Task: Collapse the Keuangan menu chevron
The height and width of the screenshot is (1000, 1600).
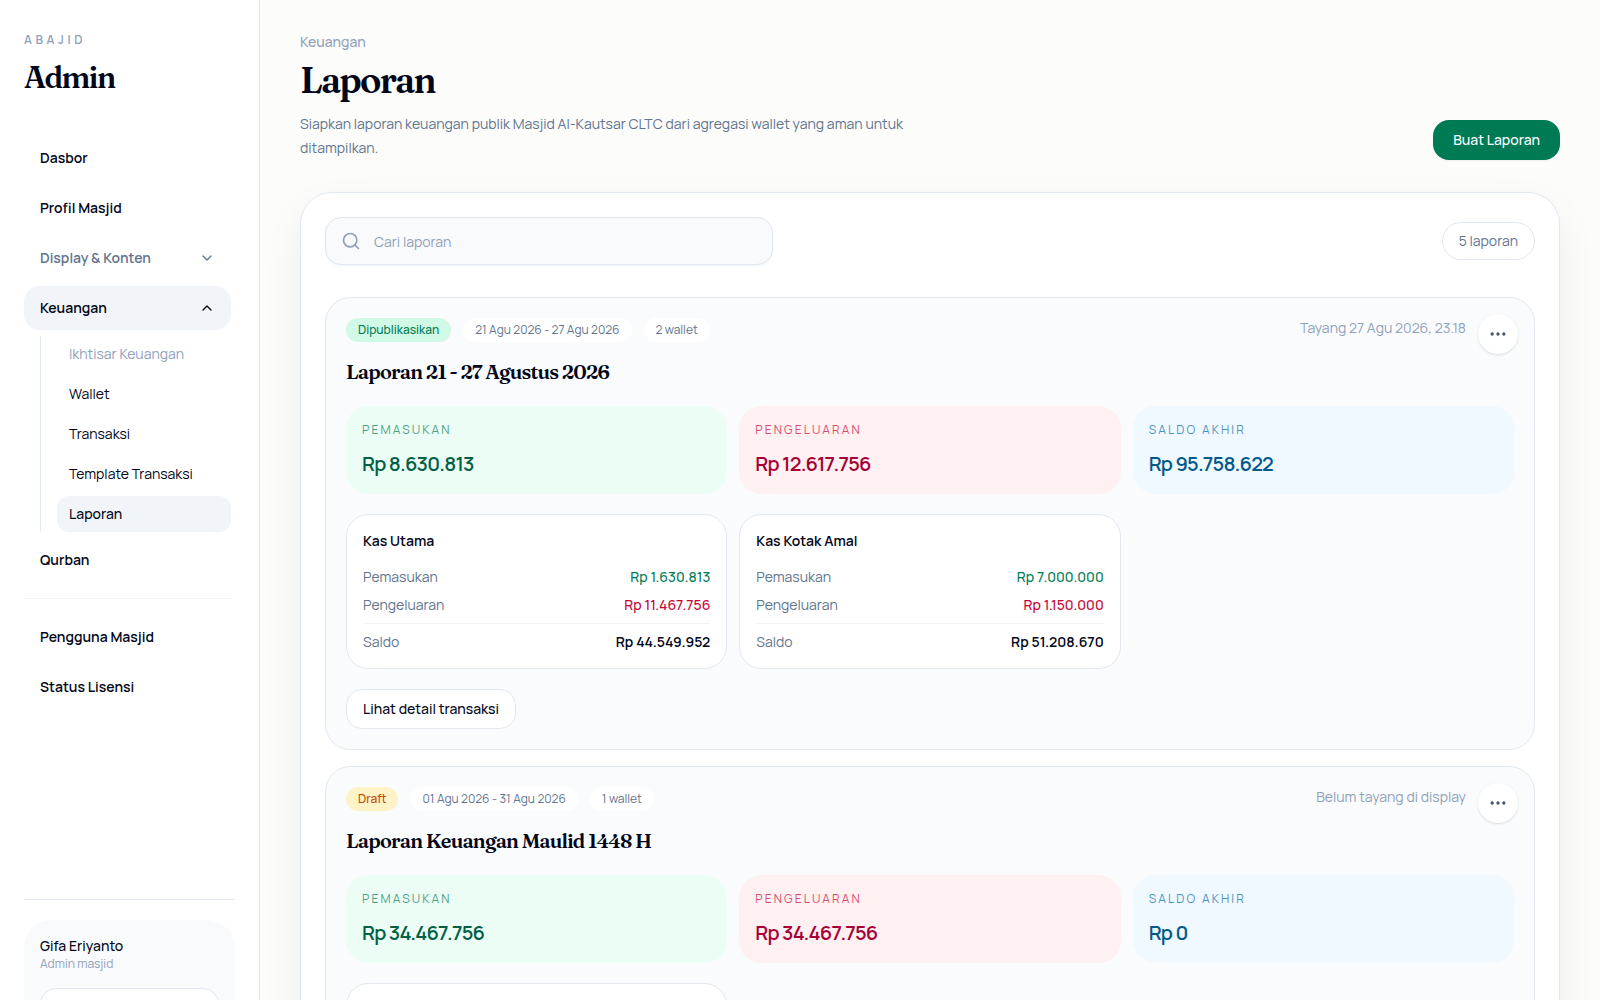Action: pyautogui.click(x=207, y=308)
